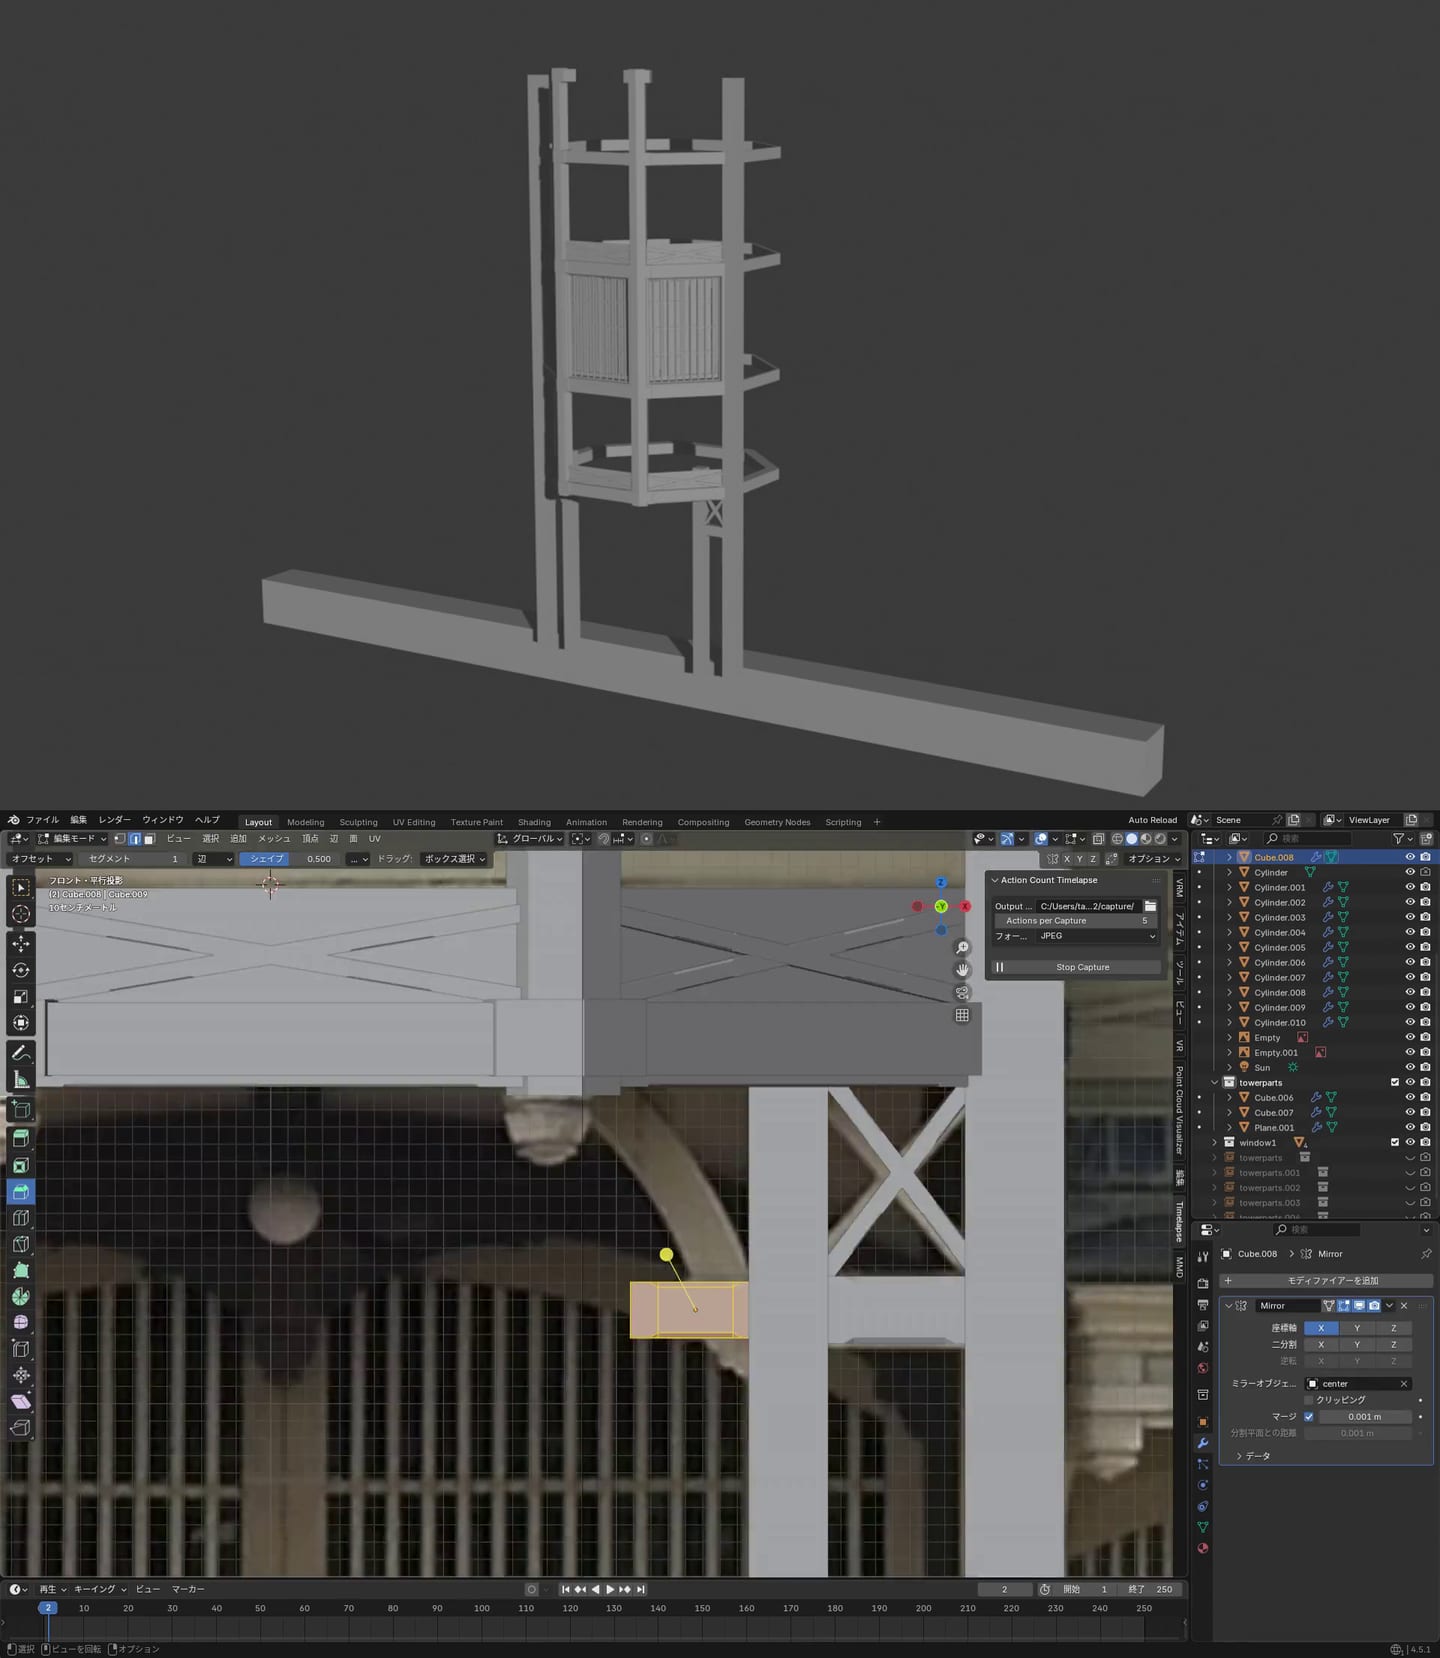Uncheck the マージ checkbox

pos(1309,1416)
